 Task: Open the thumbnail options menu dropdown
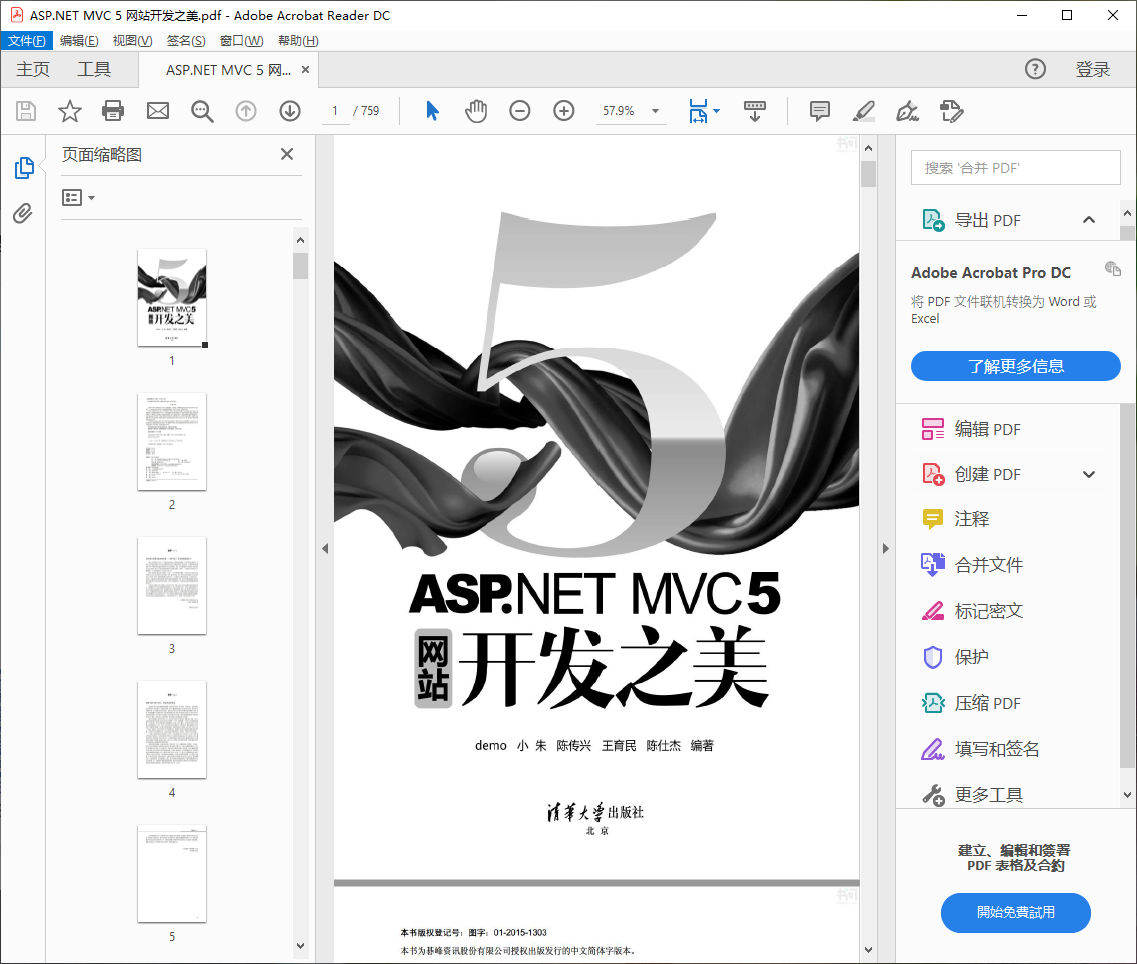79,197
